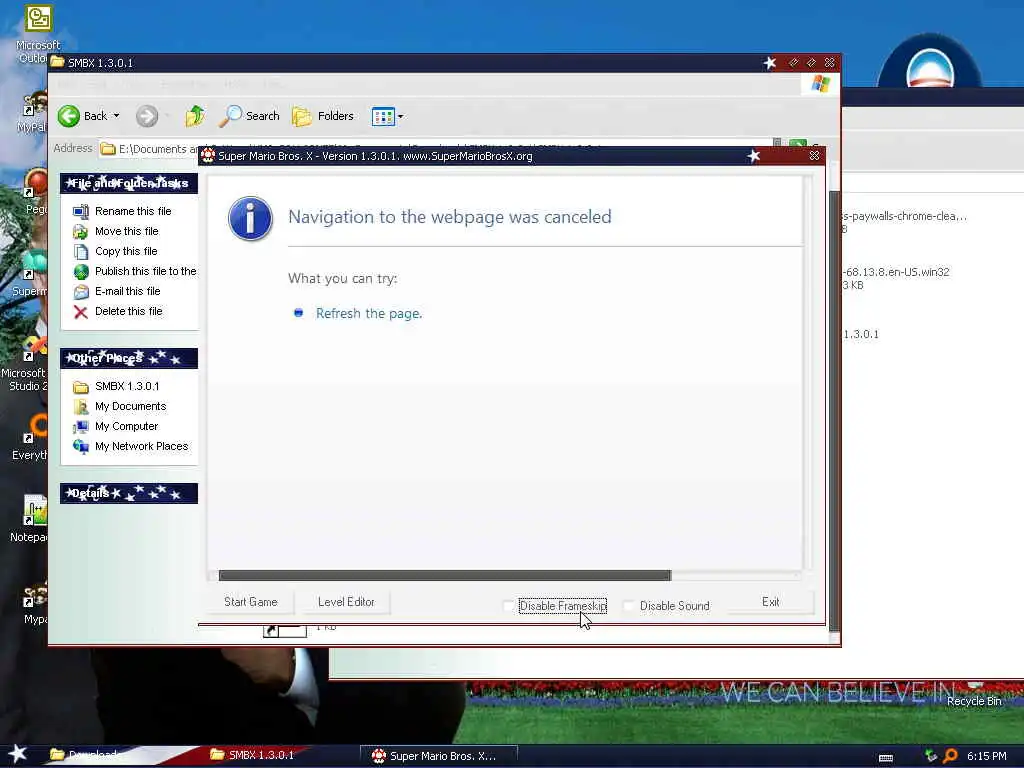
Task: Open My Network Places link
Action: coord(142,447)
